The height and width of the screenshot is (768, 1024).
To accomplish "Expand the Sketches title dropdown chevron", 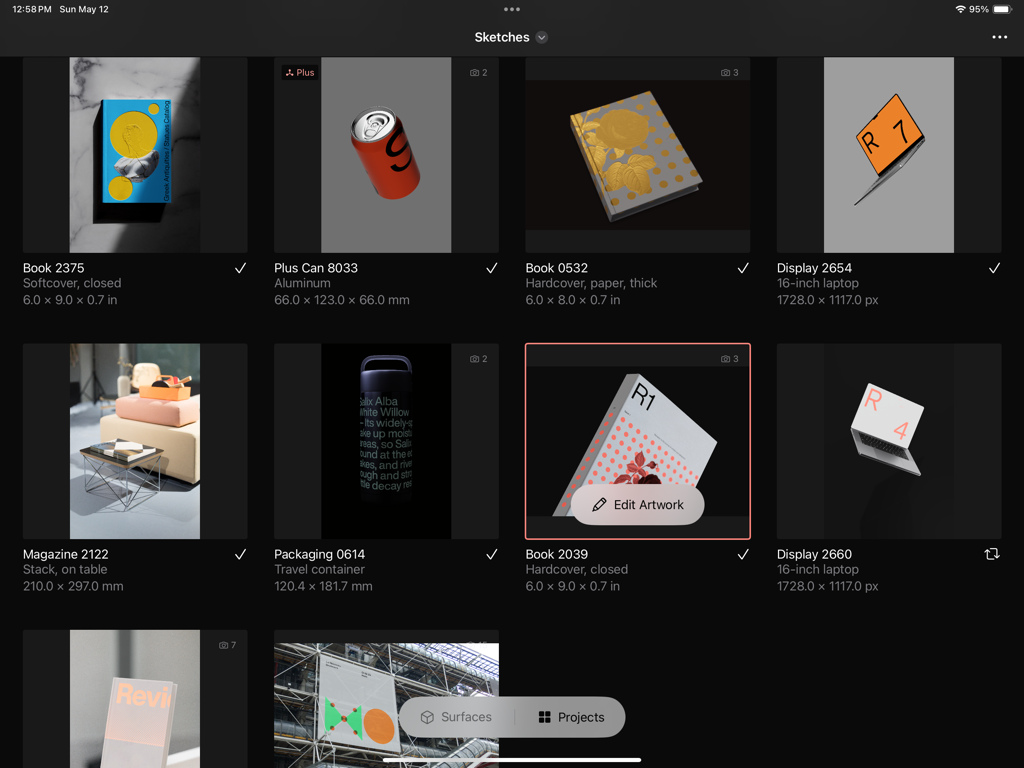I will pos(542,38).
